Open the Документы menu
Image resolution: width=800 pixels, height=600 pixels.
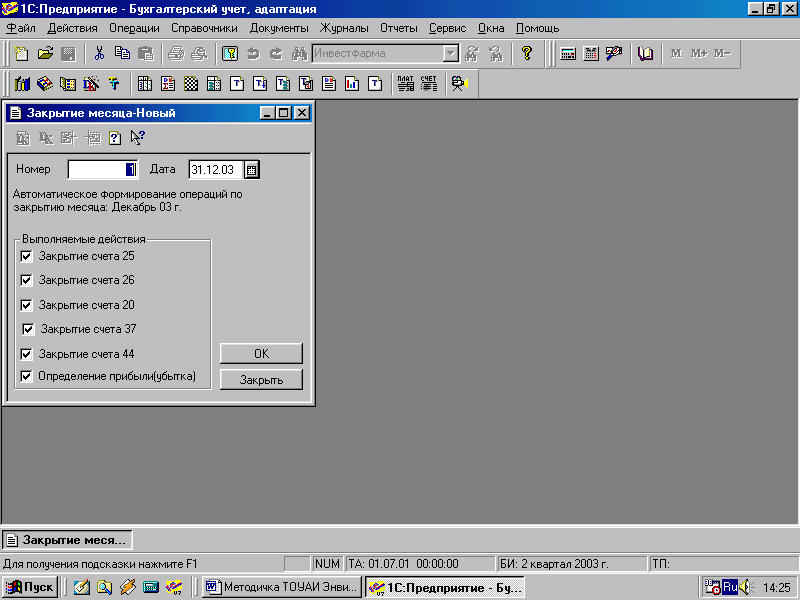tap(279, 28)
